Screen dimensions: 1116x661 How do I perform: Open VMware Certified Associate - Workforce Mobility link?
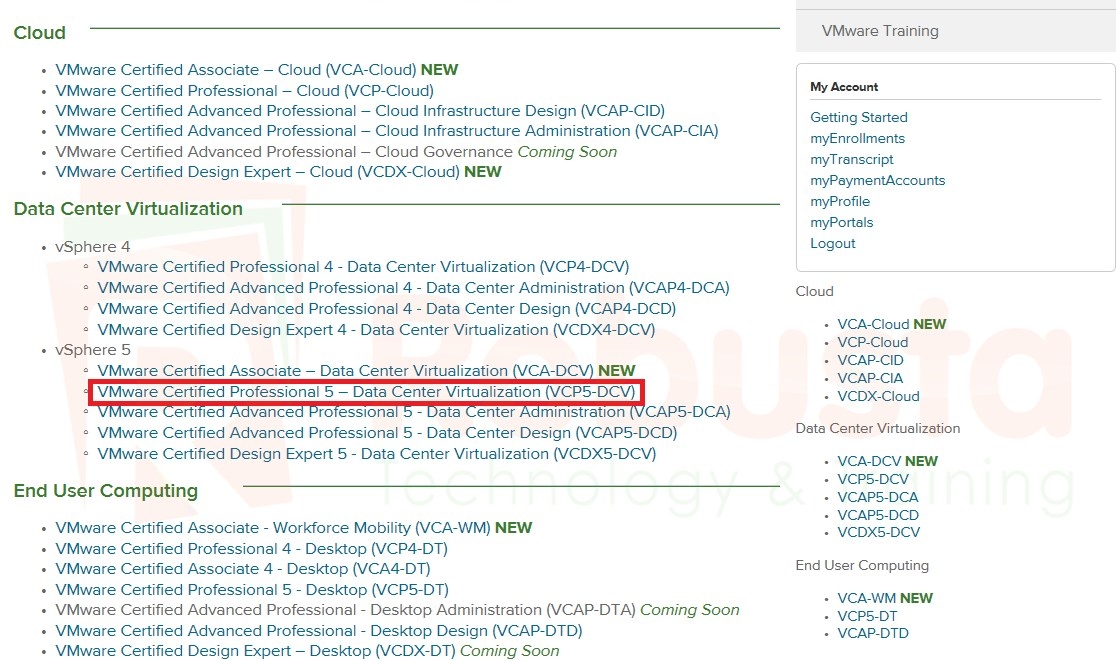(273, 528)
